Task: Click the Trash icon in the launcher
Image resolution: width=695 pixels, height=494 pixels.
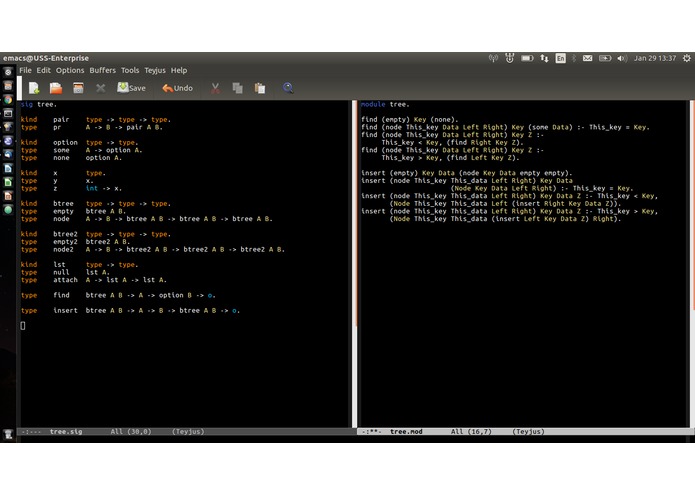Action: coord(8,435)
